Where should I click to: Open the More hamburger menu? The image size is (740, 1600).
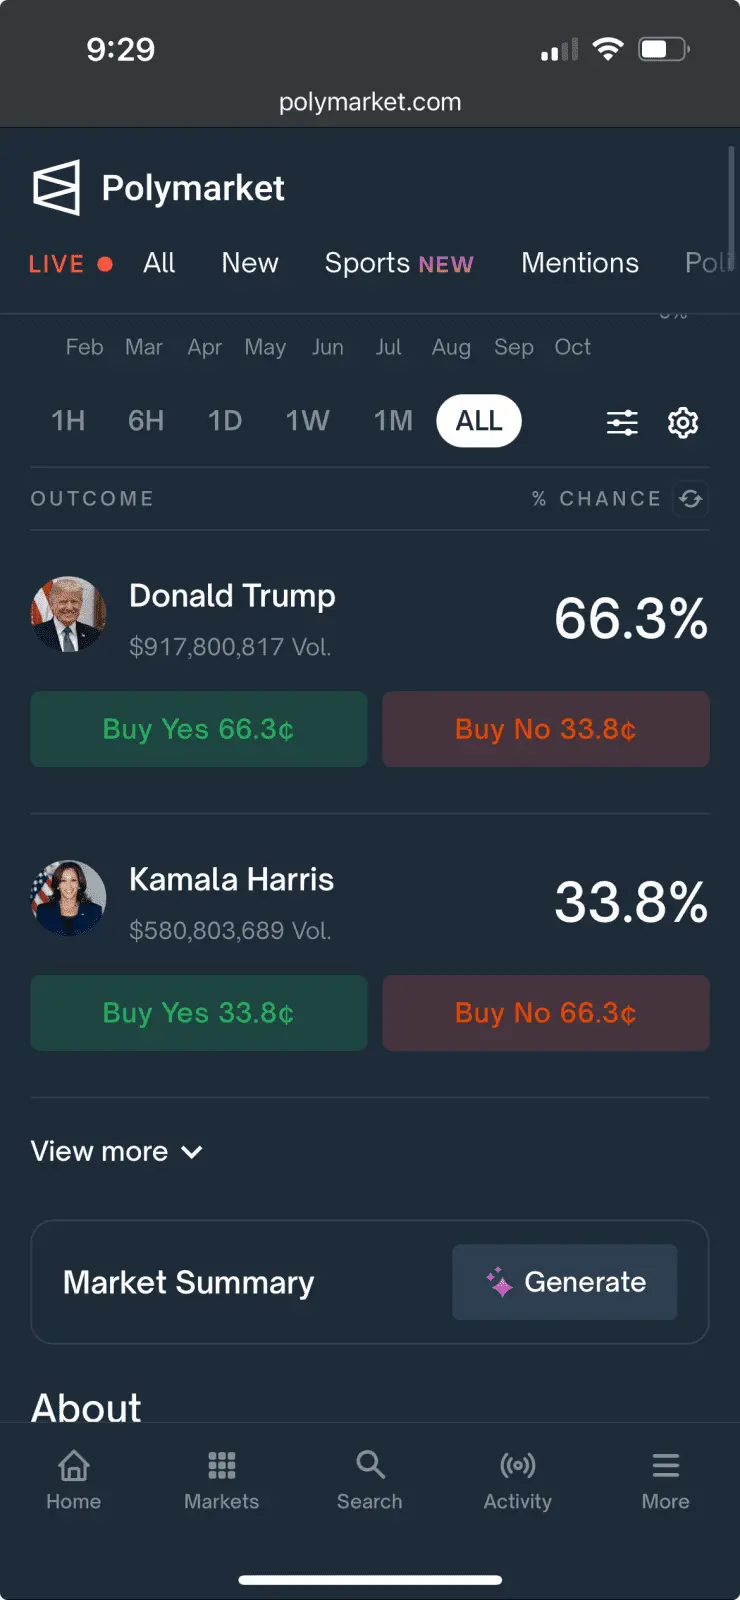point(665,1466)
